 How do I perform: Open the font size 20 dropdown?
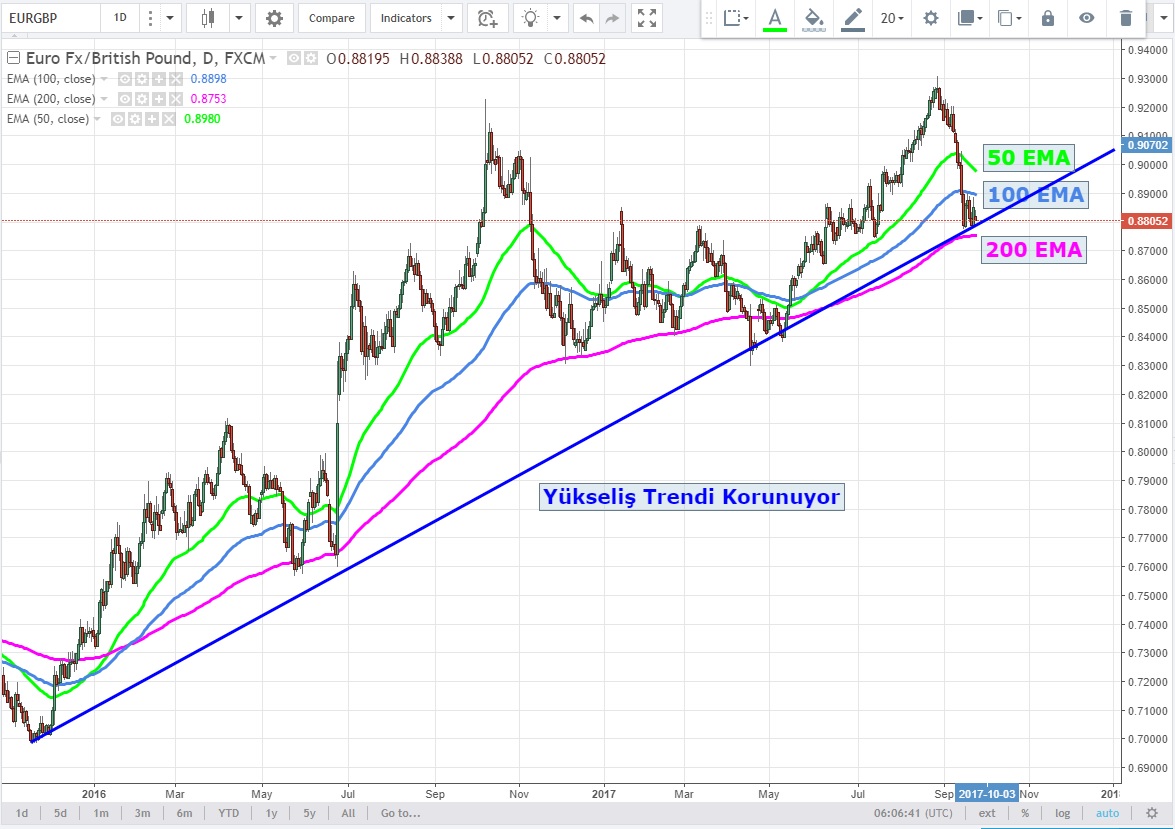tap(892, 18)
